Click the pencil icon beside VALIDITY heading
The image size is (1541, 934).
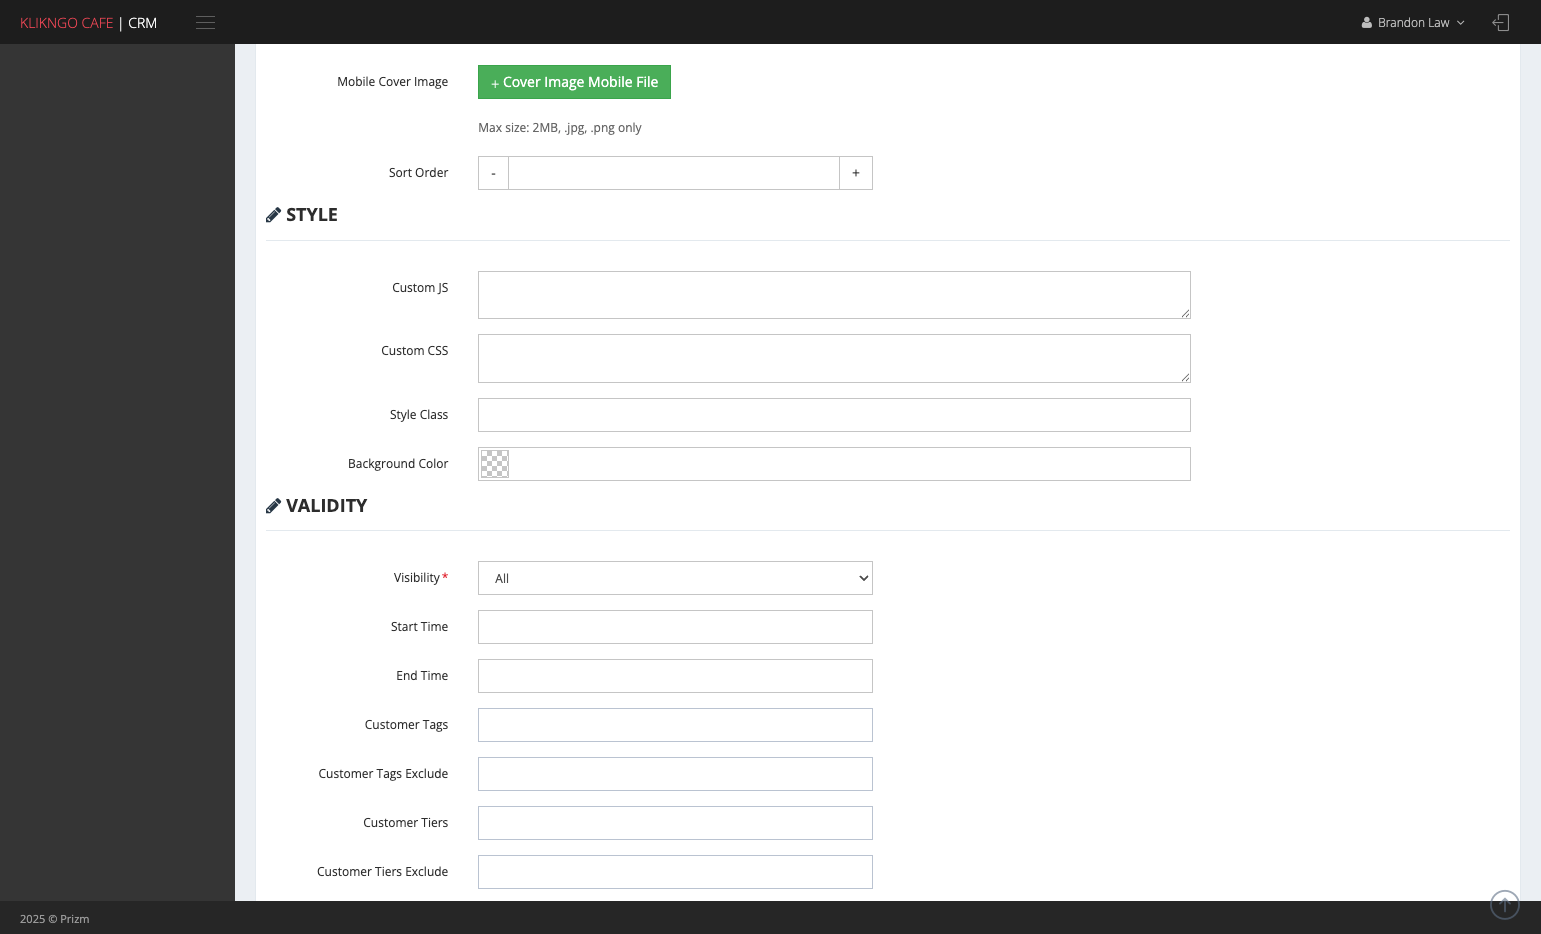tap(273, 506)
